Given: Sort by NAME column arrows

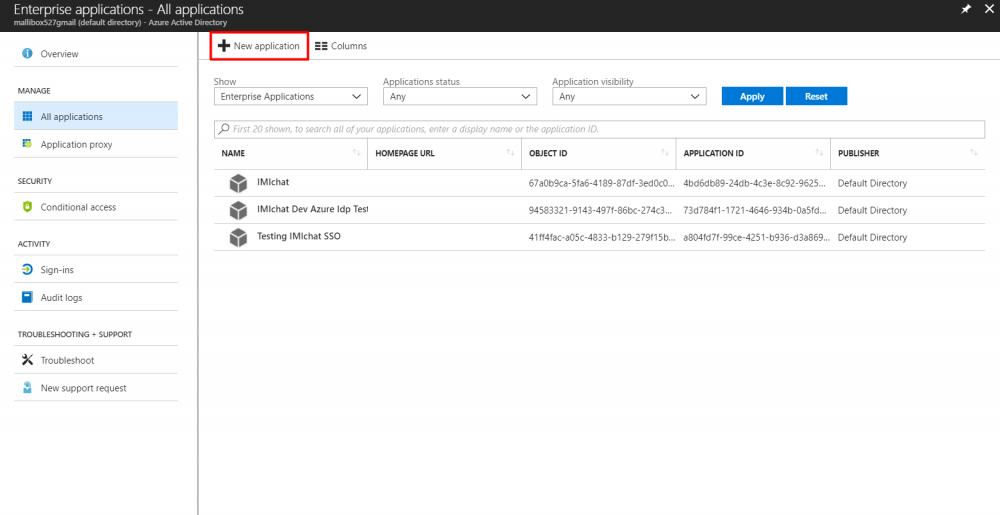Looking at the screenshot, I should point(356,153).
